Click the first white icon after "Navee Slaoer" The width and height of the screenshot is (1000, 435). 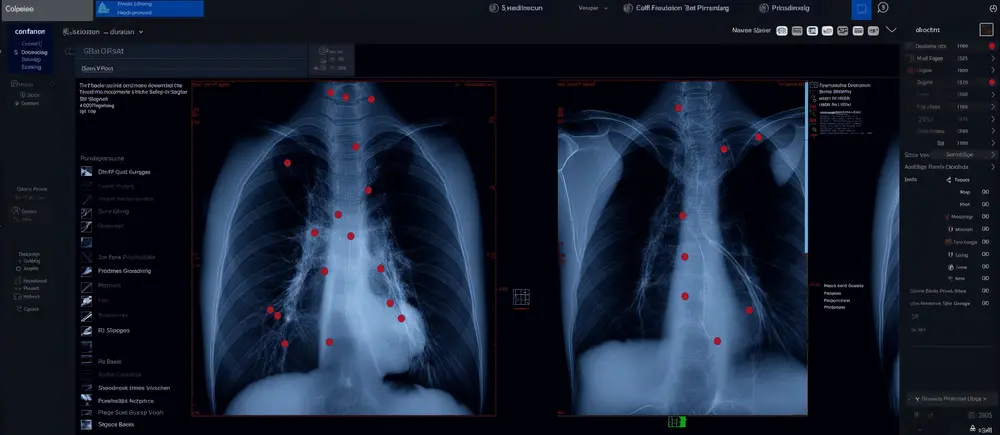[781, 30]
